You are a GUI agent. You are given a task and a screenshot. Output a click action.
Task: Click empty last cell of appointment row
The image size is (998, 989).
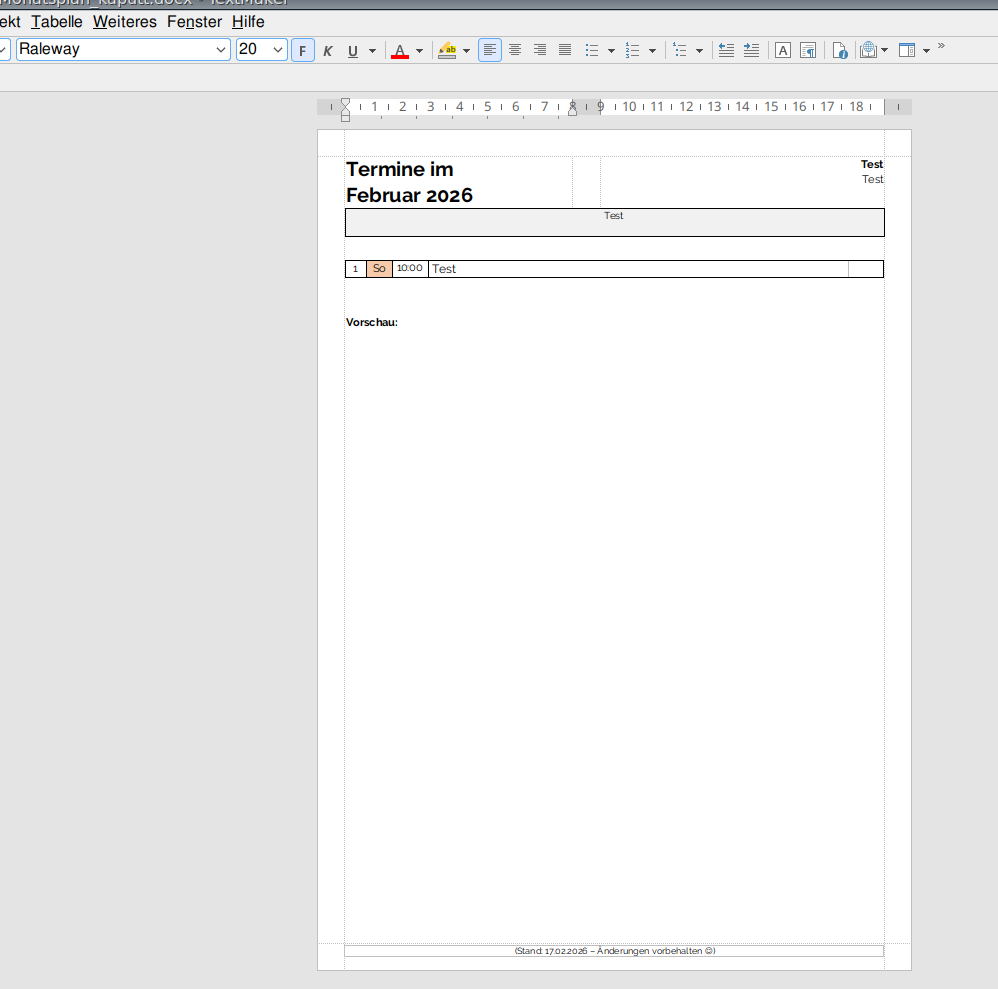[x=866, y=269]
